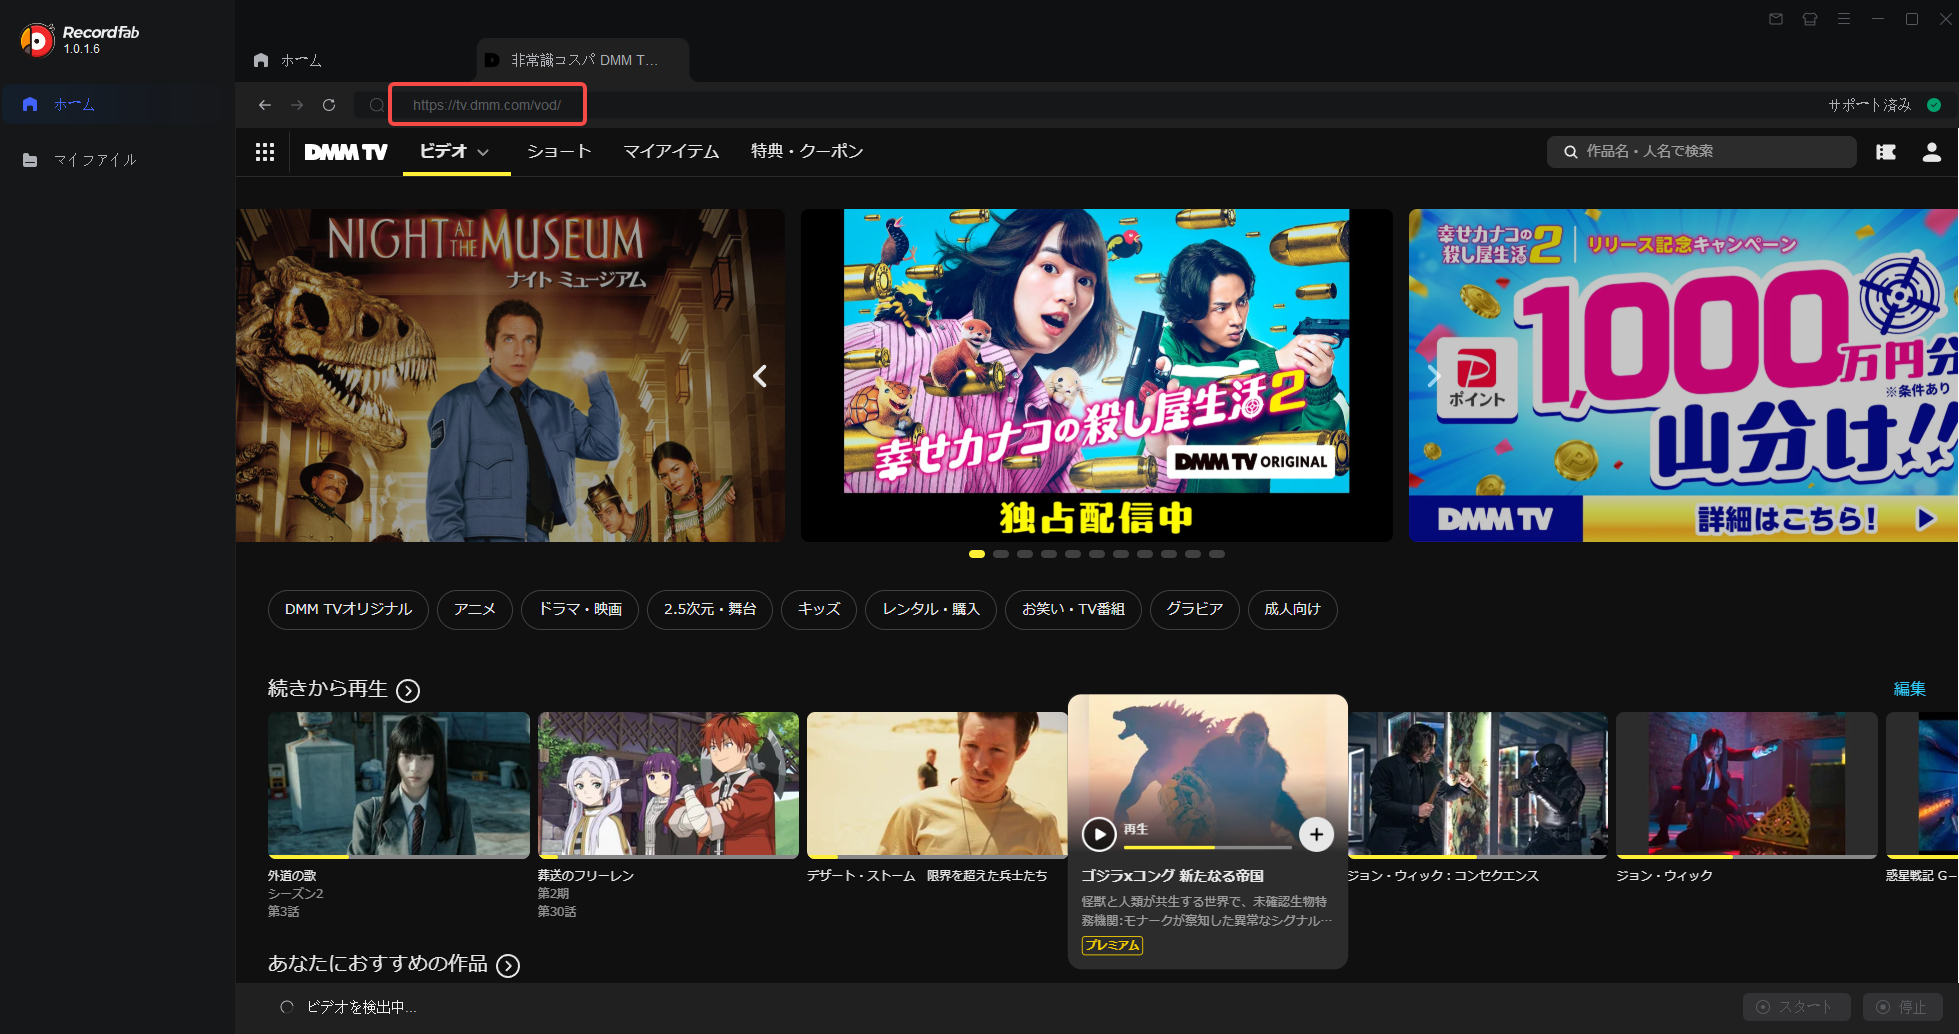Select the グラビア category chip
Screen dimensions: 1959x1034
(1195, 609)
